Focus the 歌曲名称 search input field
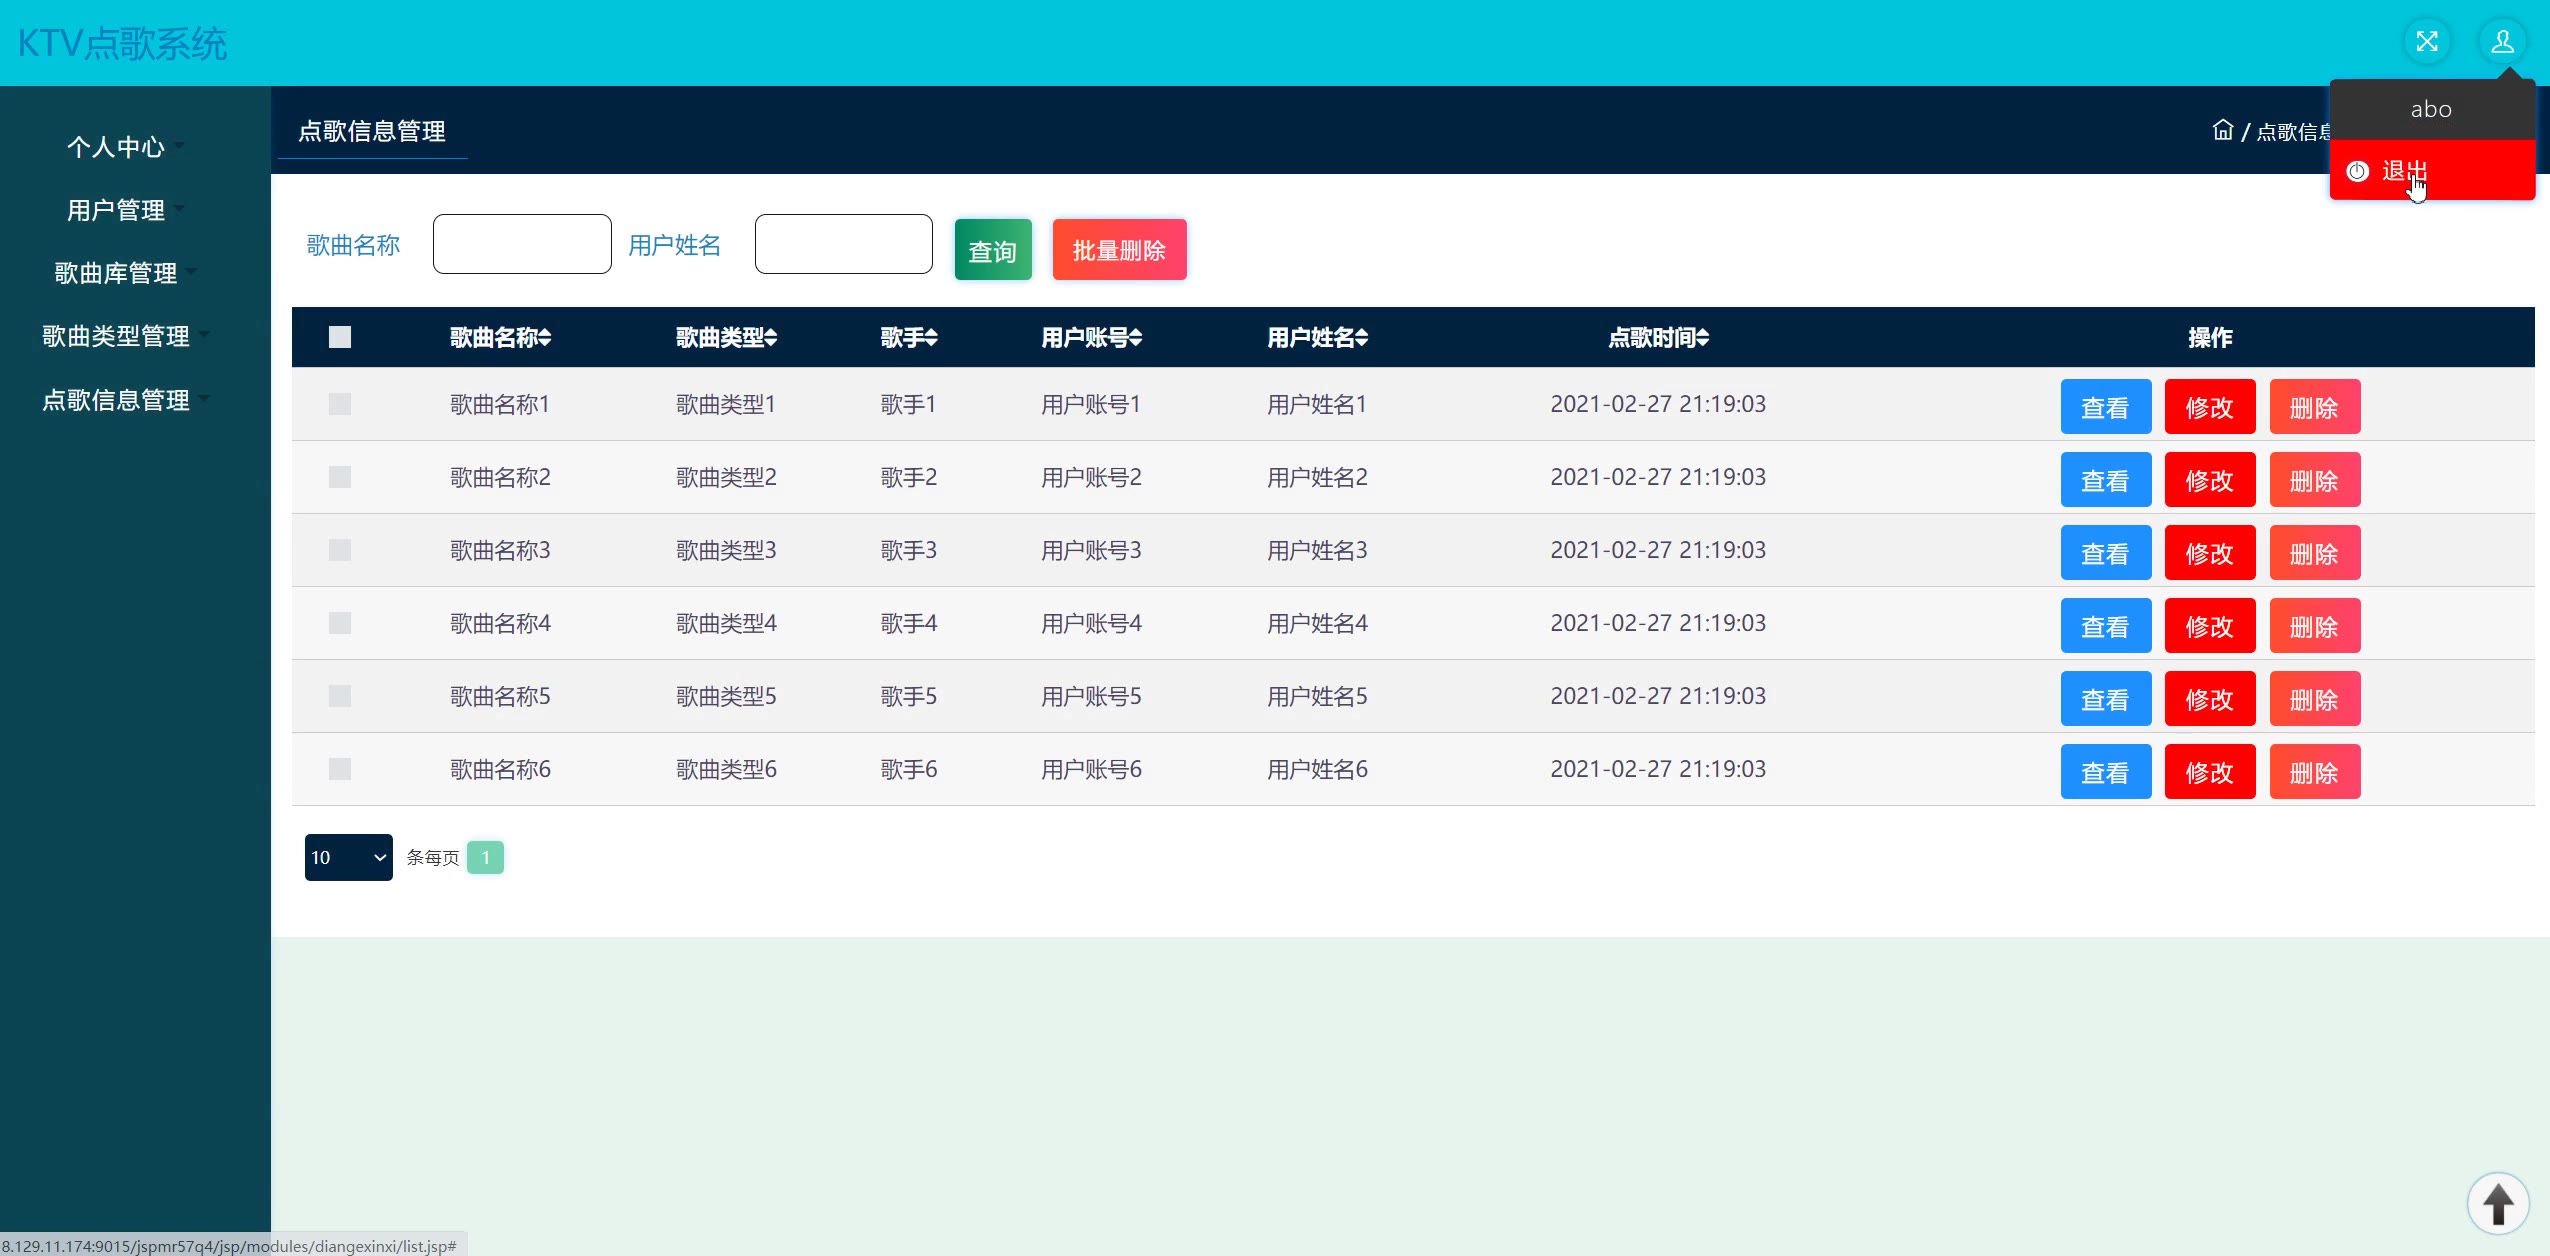This screenshot has width=2550, height=1256. tap(522, 243)
